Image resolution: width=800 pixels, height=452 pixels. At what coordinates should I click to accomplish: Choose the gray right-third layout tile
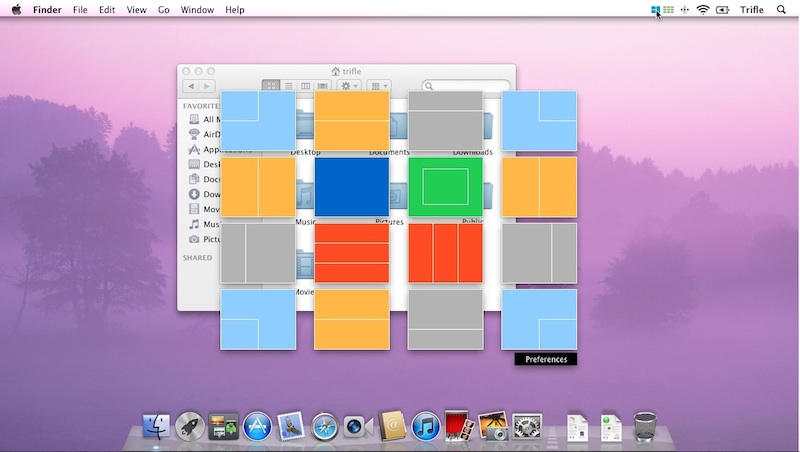[x=539, y=253]
